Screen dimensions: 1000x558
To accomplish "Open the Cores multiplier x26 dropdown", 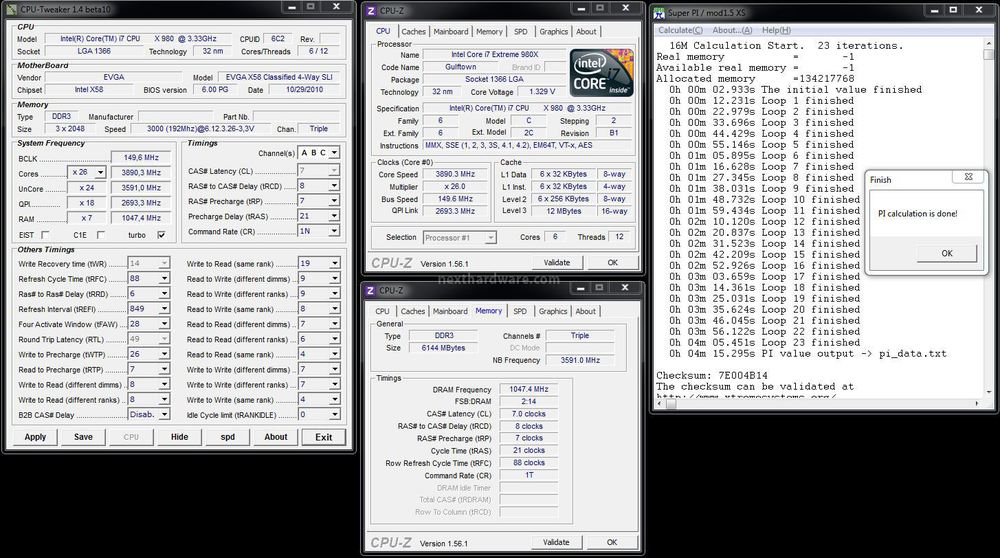I will [x=99, y=173].
